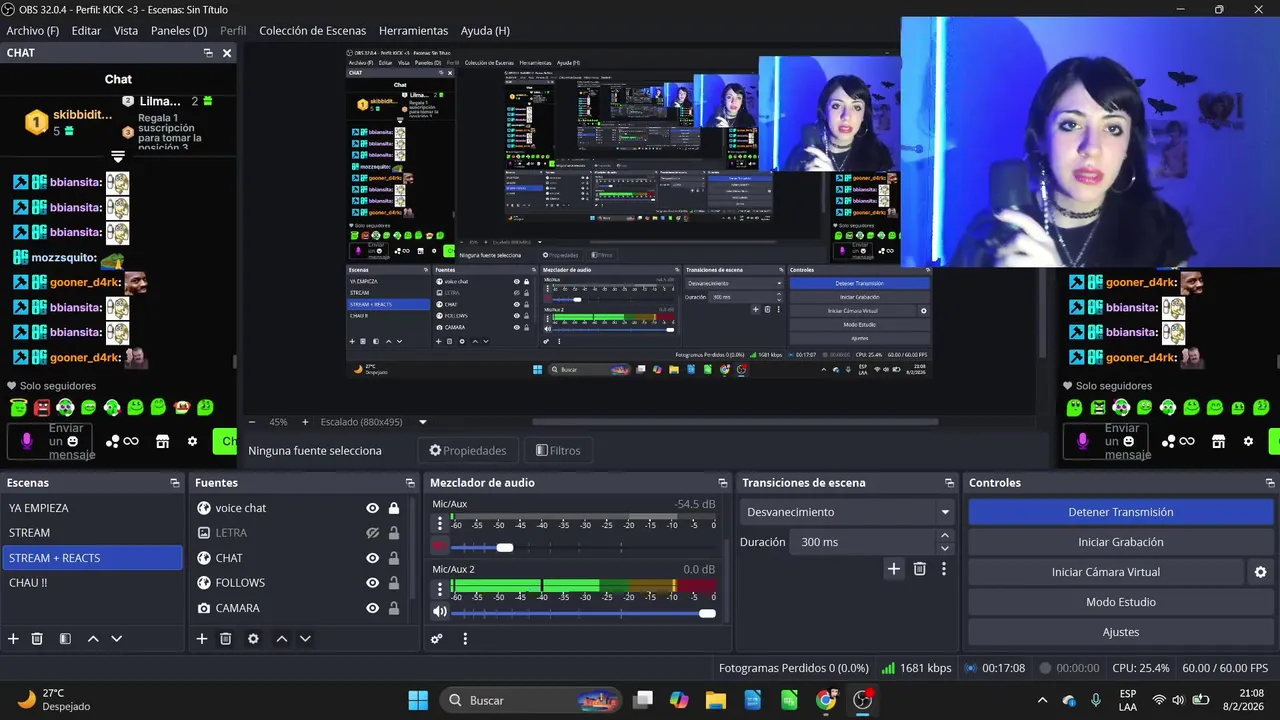Viewport: 1280px width, 720px height.
Task: Show the LETRA source
Action: coord(373,533)
